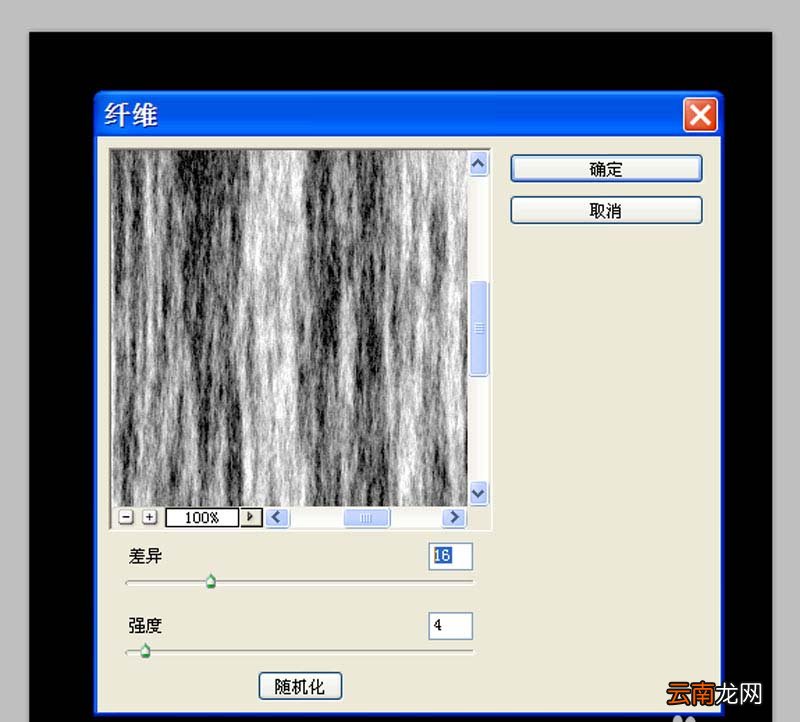Click the fiber texture preview image

tap(289, 328)
